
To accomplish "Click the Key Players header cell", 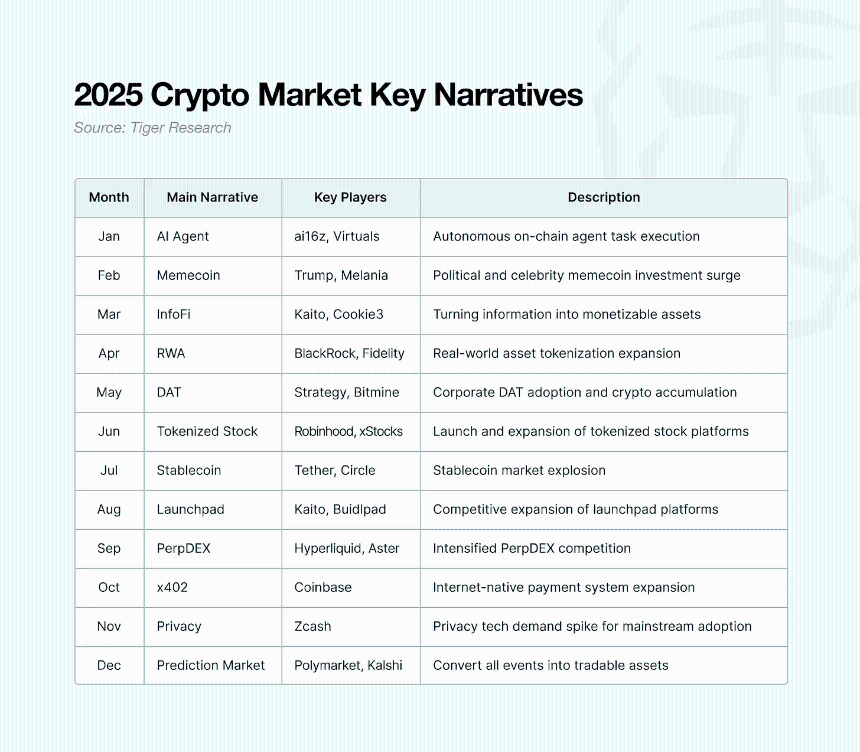I will pos(350,197).
